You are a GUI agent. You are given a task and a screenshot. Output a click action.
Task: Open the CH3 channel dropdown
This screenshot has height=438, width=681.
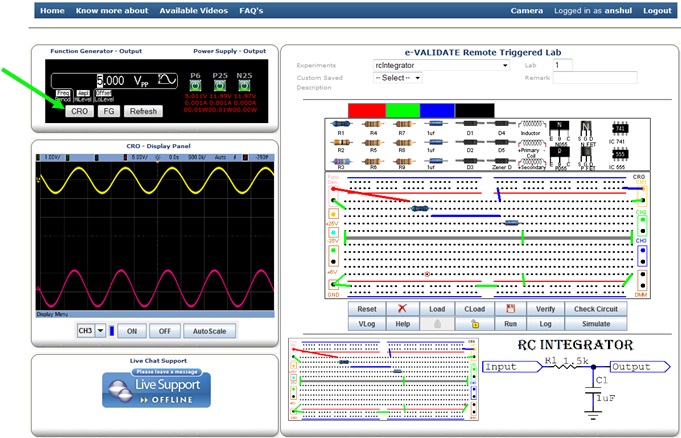tap(93, 331)
